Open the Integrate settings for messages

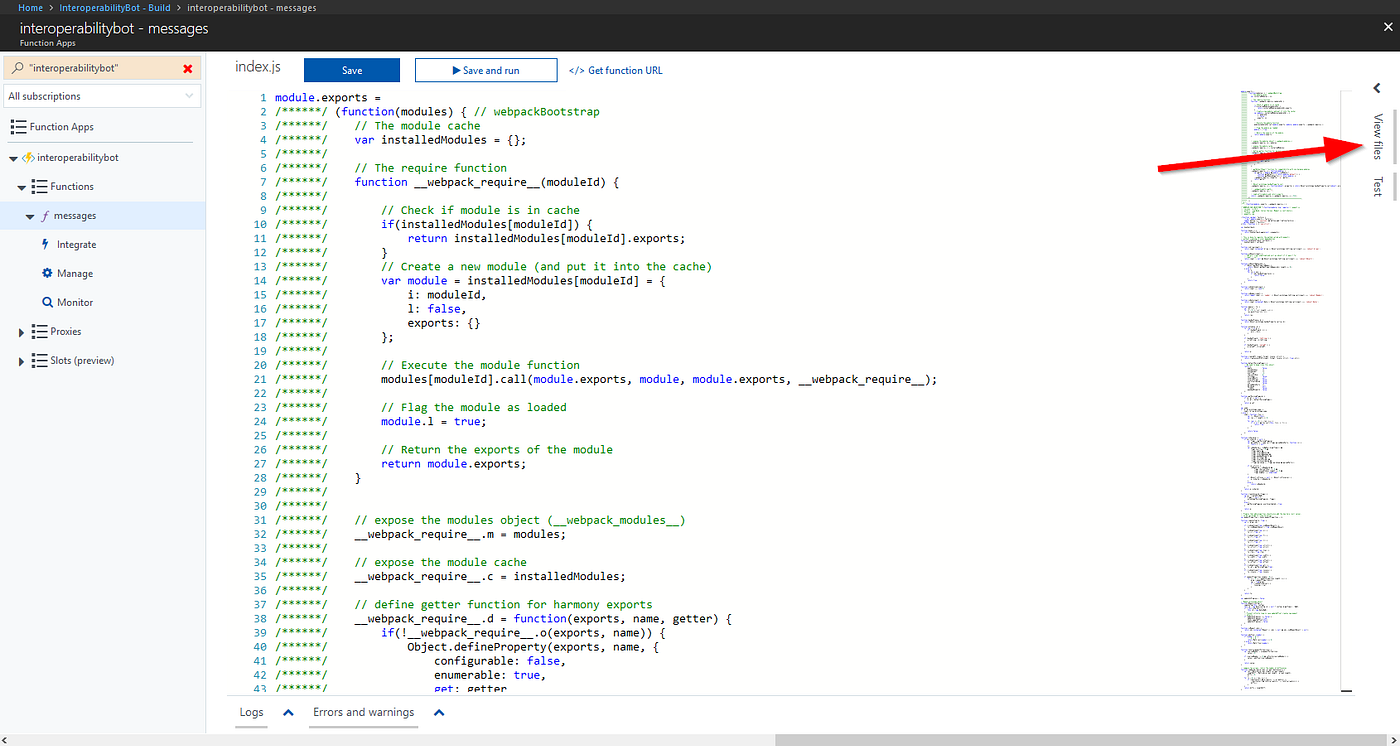click(x=72, y=244)
